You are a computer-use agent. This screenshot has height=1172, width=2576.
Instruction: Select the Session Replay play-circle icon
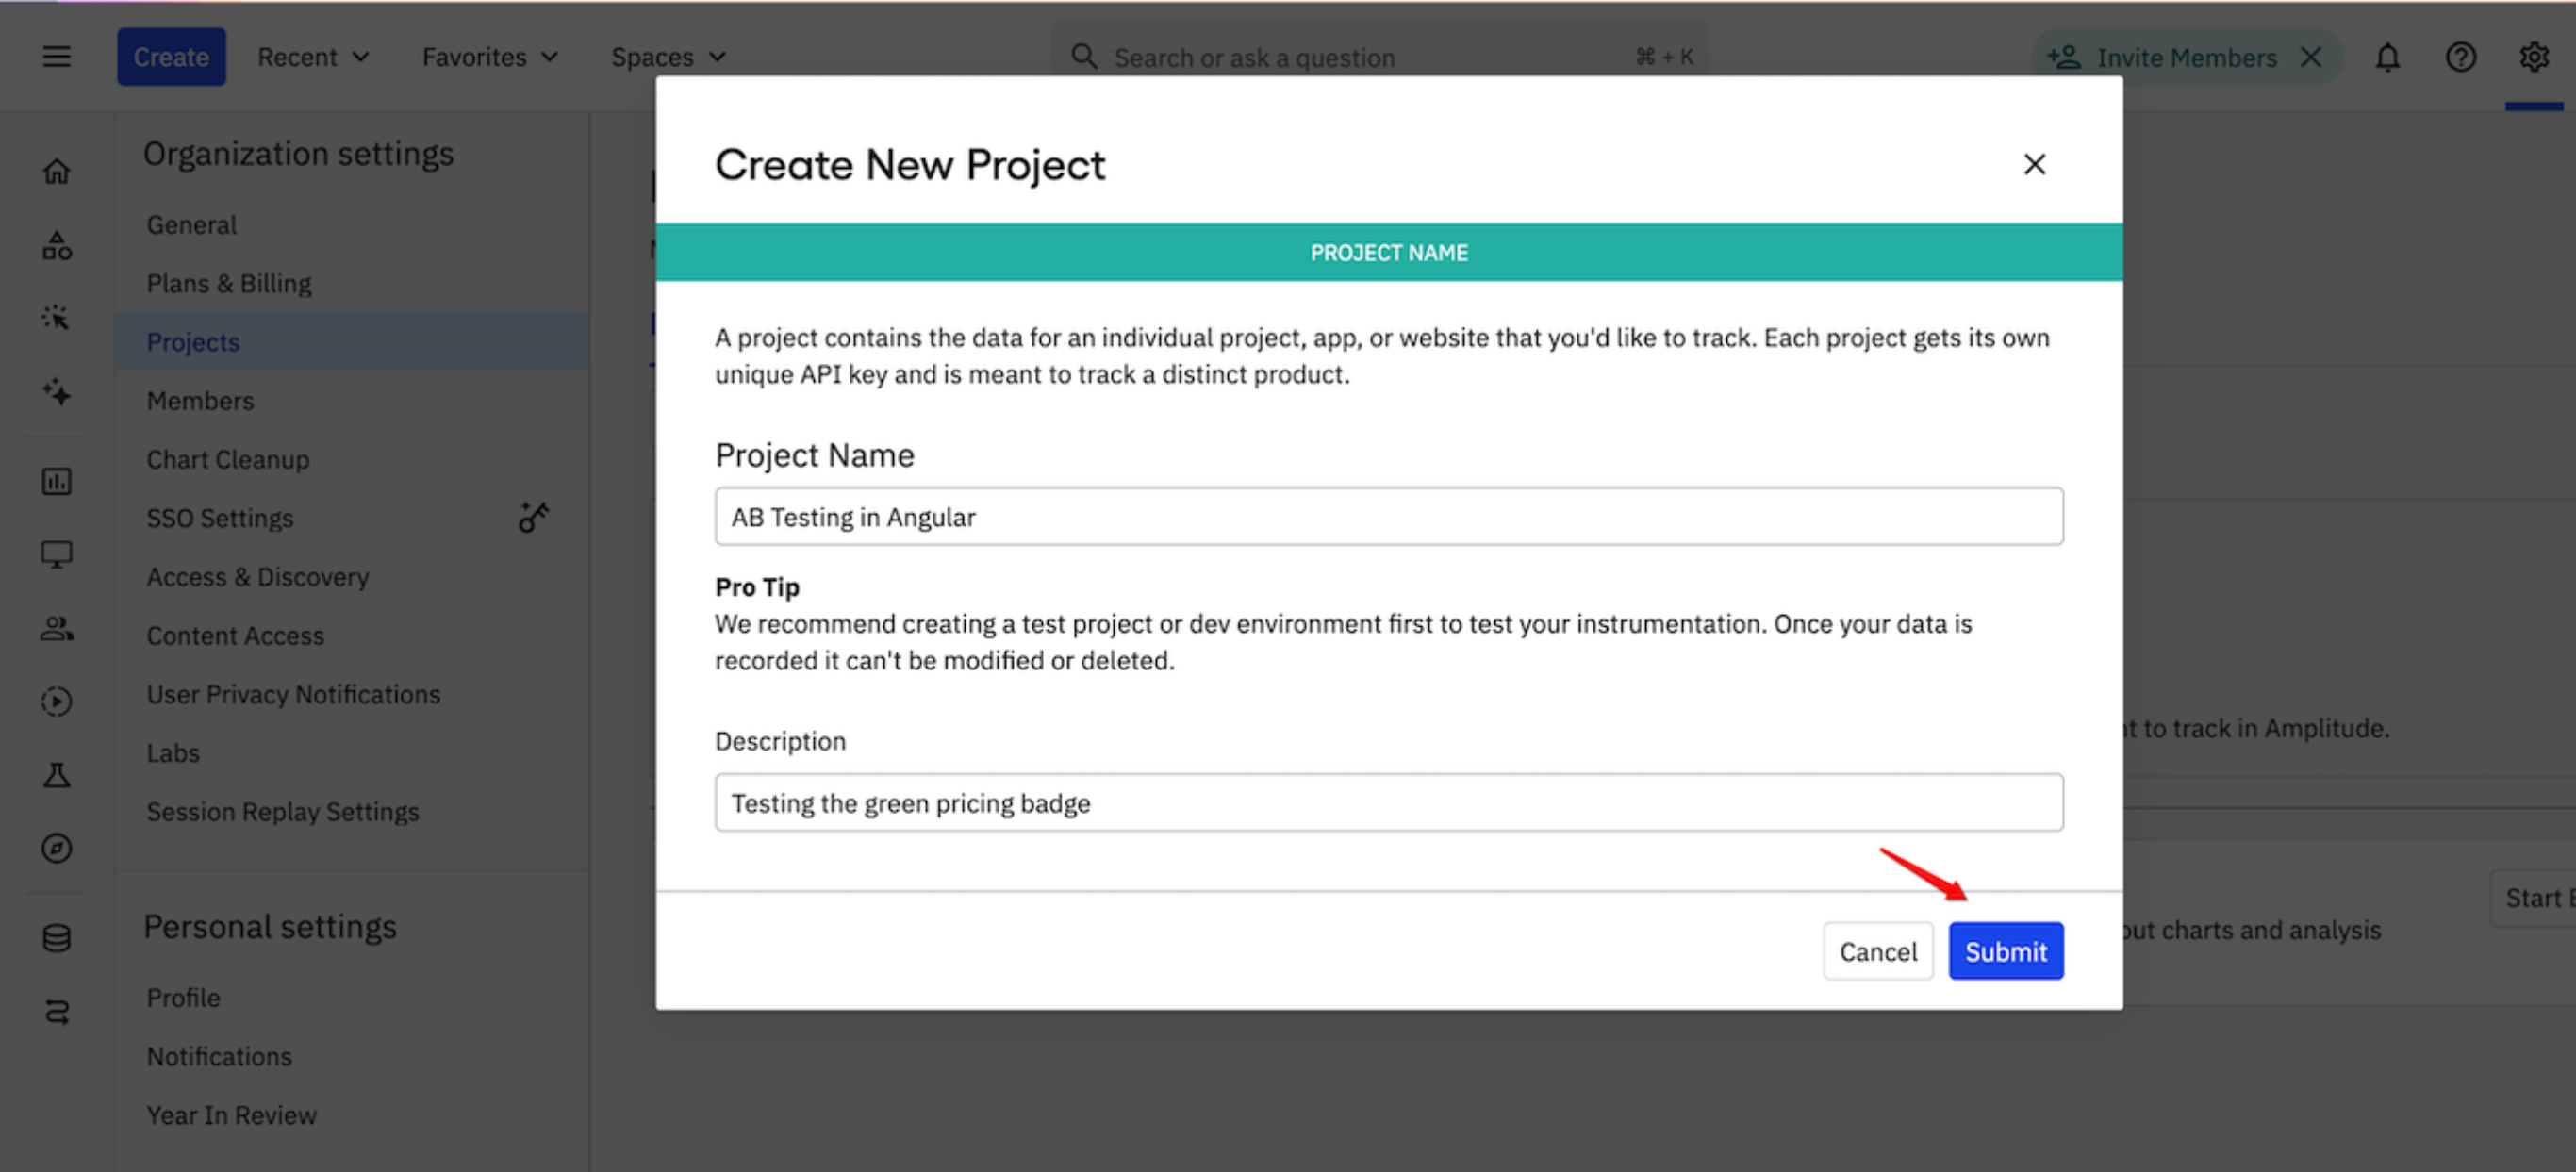click(57, 700)
